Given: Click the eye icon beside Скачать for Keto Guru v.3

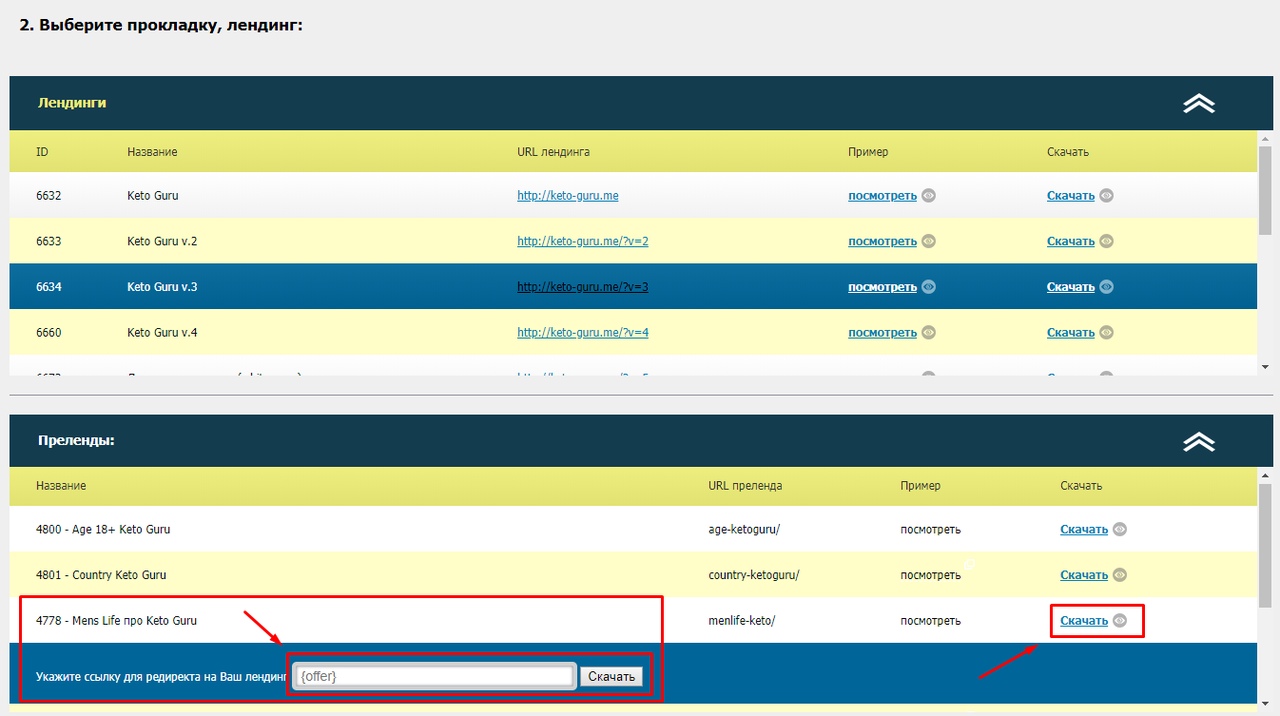Looking at the screenshot, I should tap(1106, 287).
